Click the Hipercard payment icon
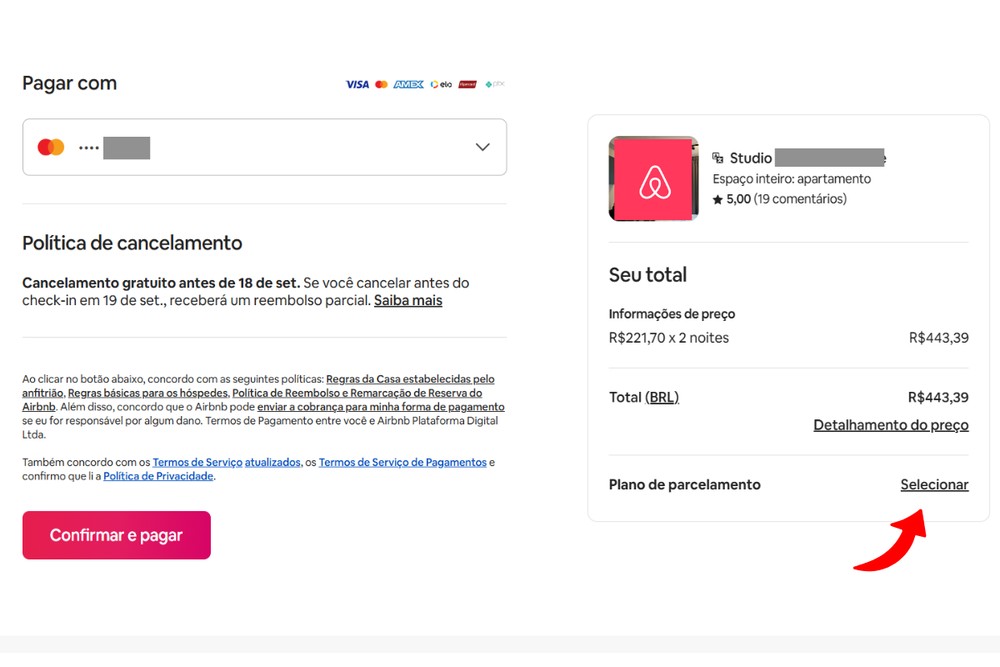 pyautogui.click(x=467, y=83)
